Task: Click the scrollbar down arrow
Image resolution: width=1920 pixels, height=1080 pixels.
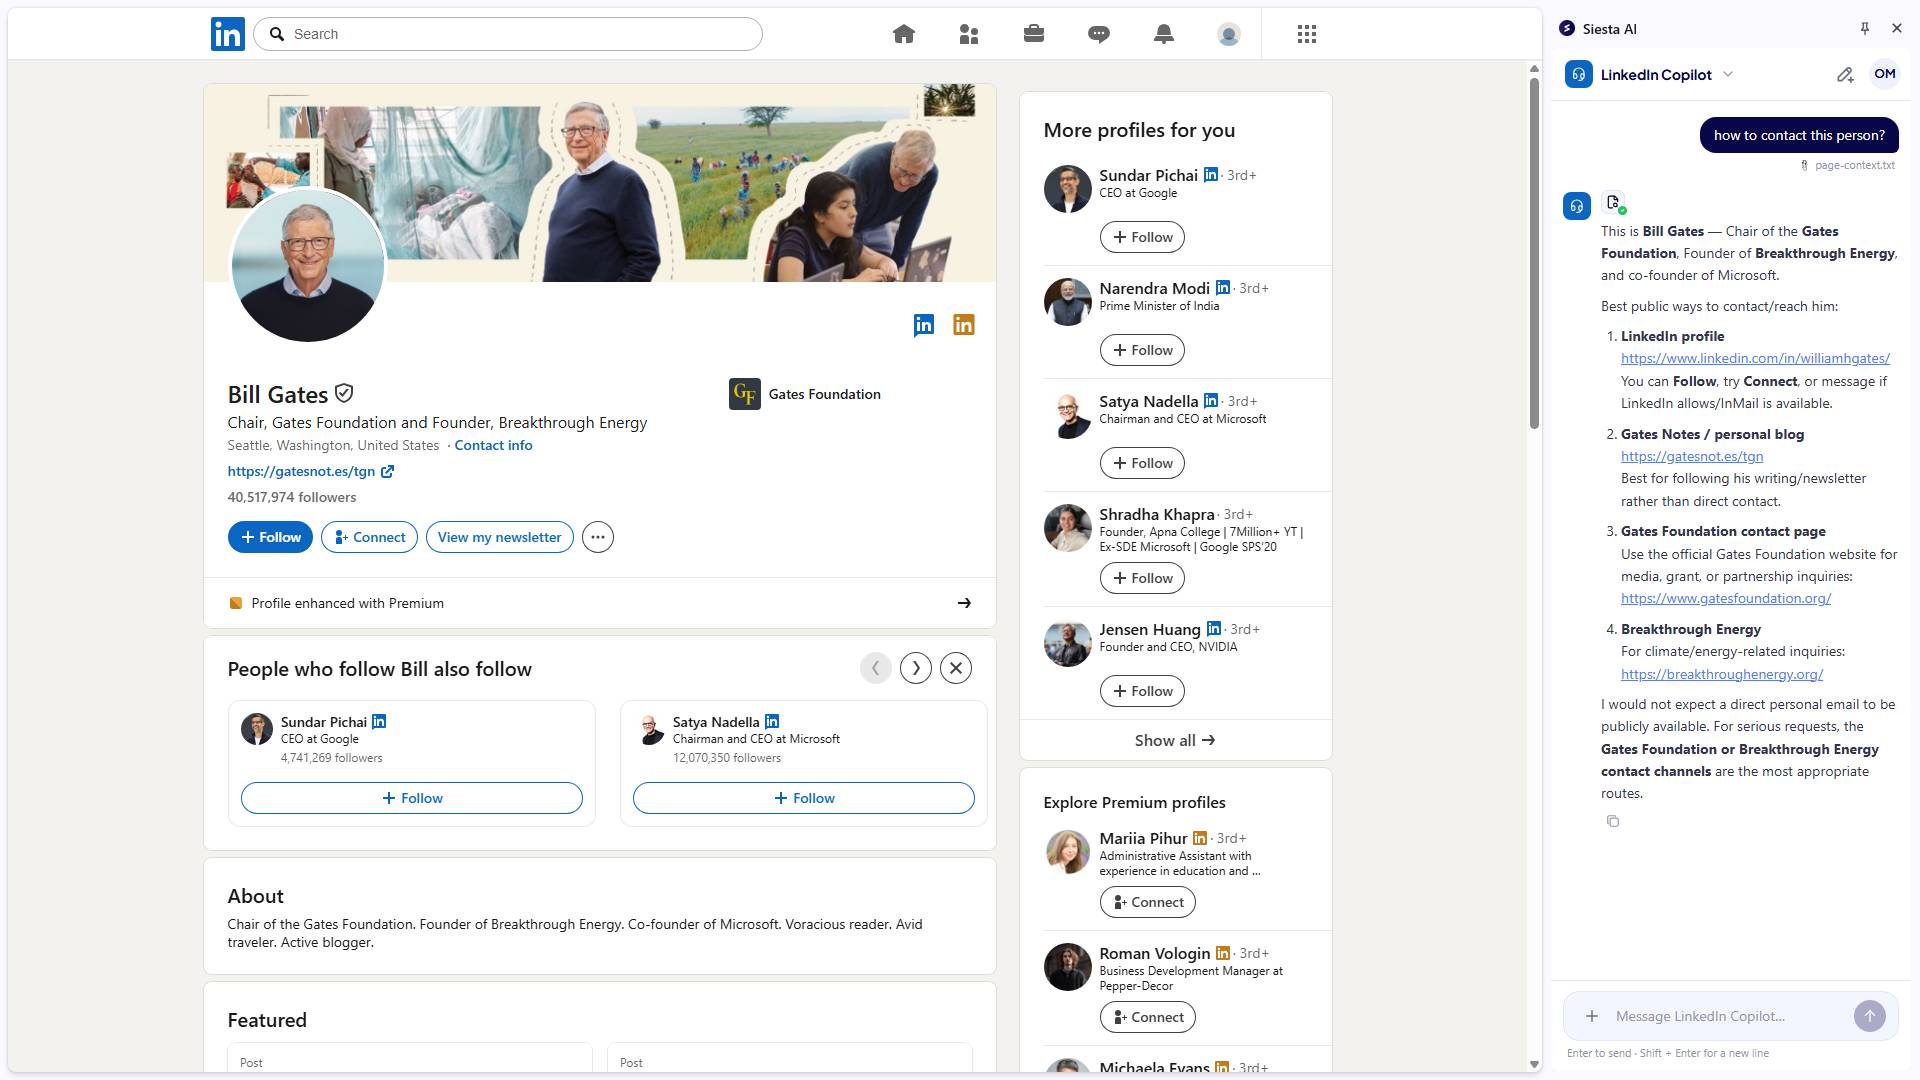Action: coord(1534,1065)
